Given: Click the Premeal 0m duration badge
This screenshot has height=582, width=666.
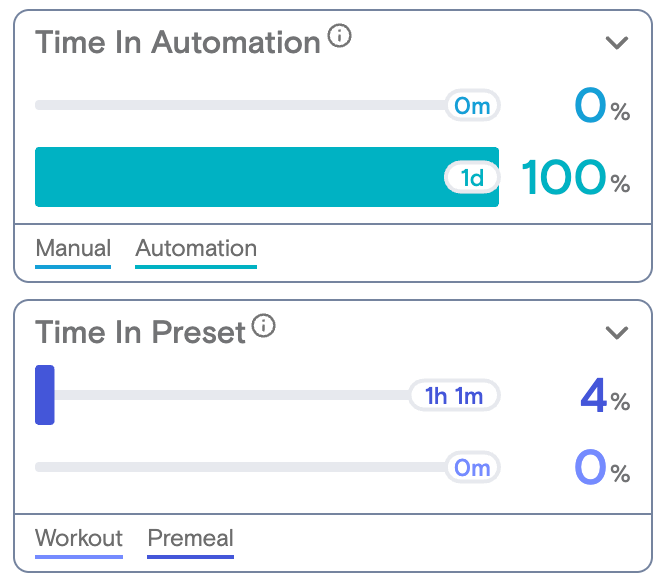Looking at the screenshot, I should coord(472,467).
